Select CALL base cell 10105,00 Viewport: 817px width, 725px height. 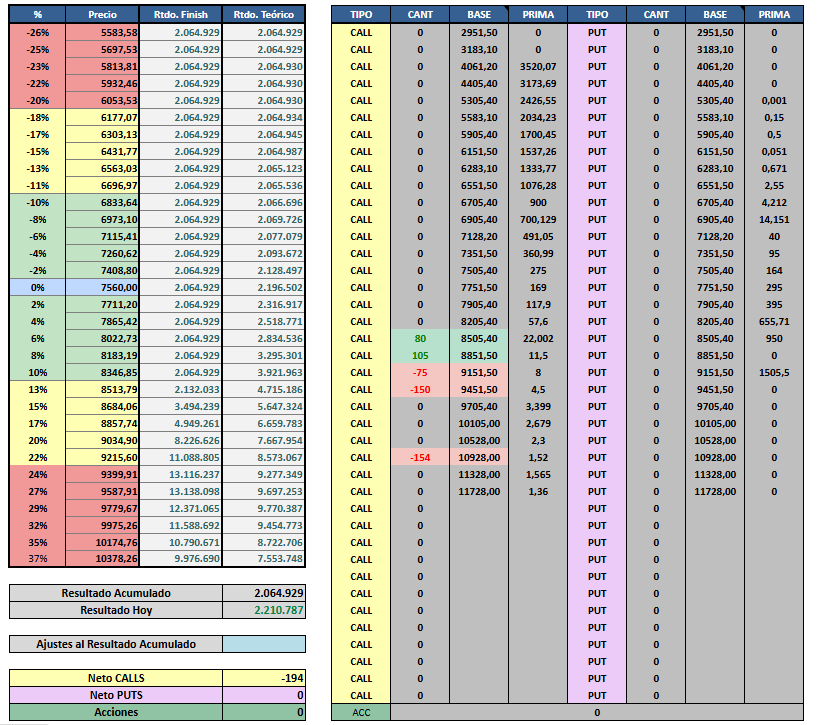click(479, 424)
